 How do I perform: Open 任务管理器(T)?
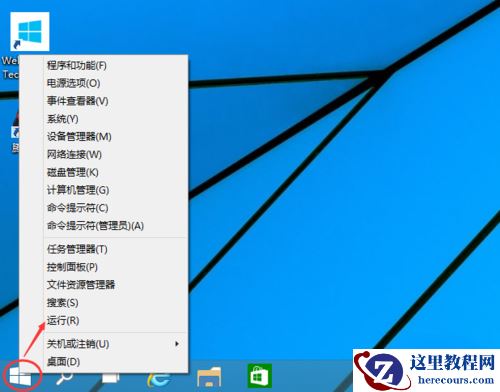(x=104, y=249)
